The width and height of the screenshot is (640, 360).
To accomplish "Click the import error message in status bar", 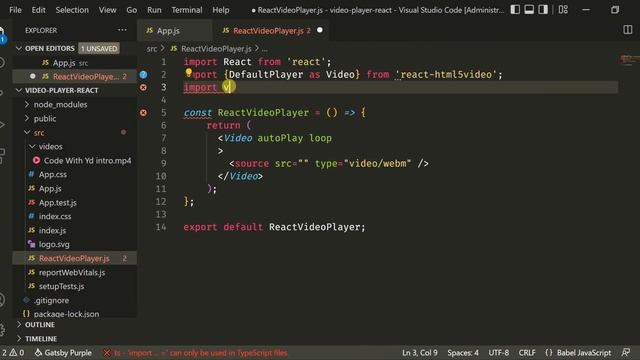I will coord(196,353).
